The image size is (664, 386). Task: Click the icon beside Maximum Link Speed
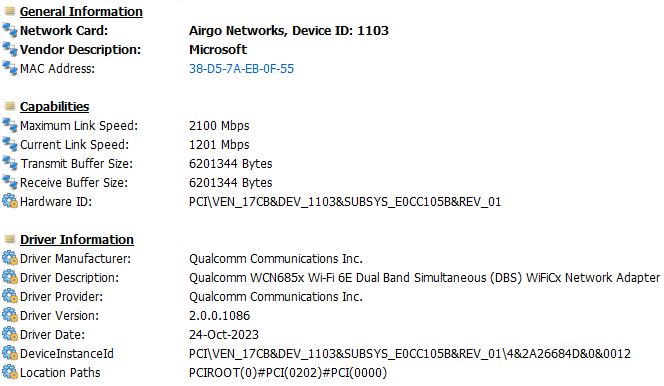[x=10, y=126]
